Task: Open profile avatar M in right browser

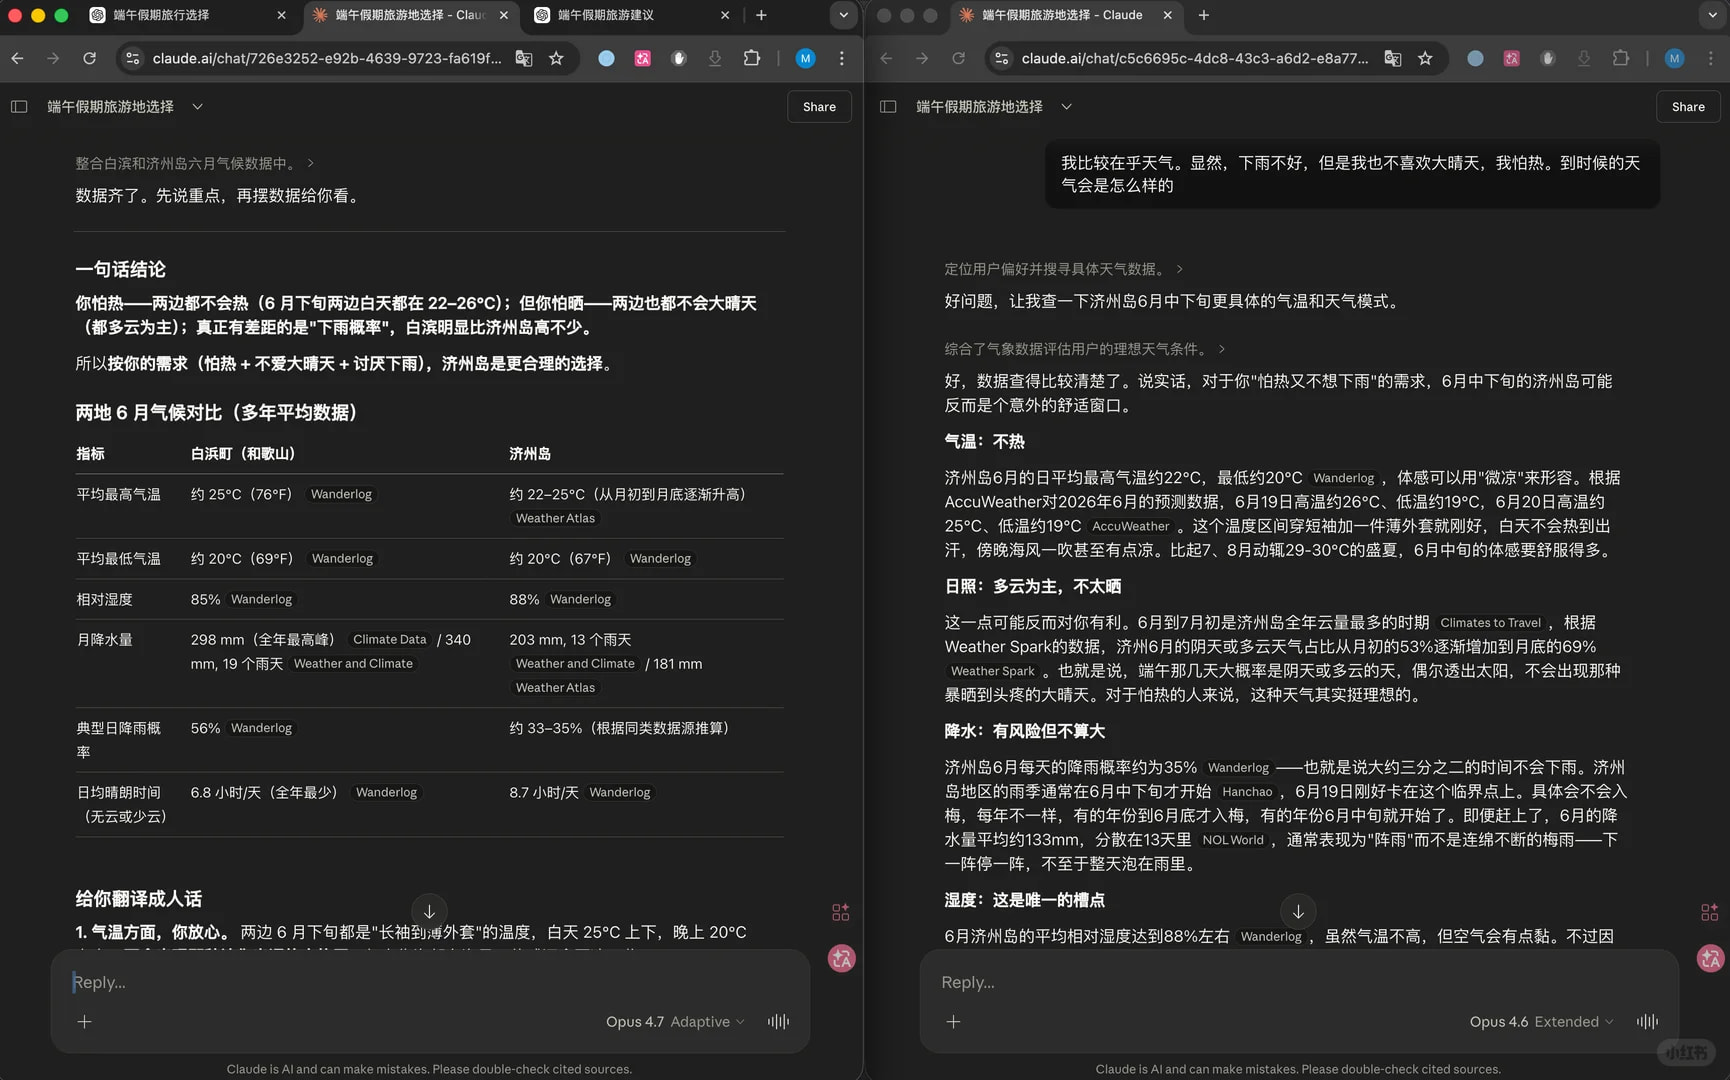Action: pos(1674,58)
